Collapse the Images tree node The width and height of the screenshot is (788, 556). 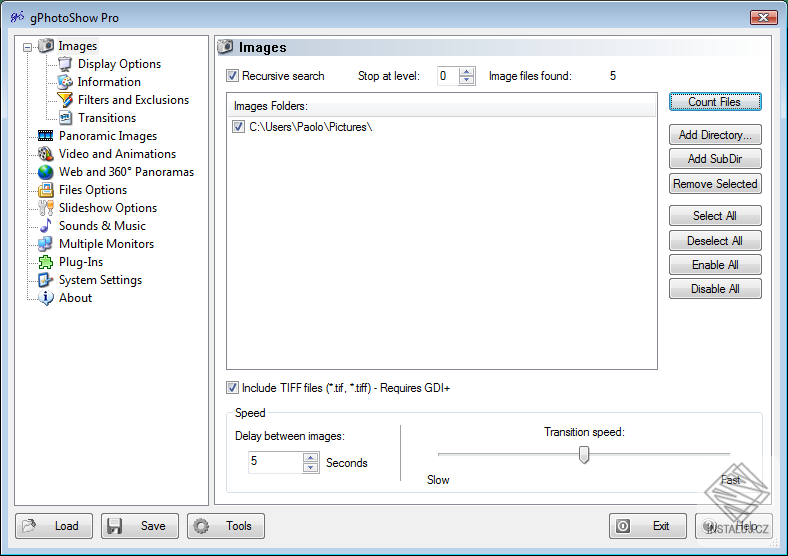click(28, 47)
